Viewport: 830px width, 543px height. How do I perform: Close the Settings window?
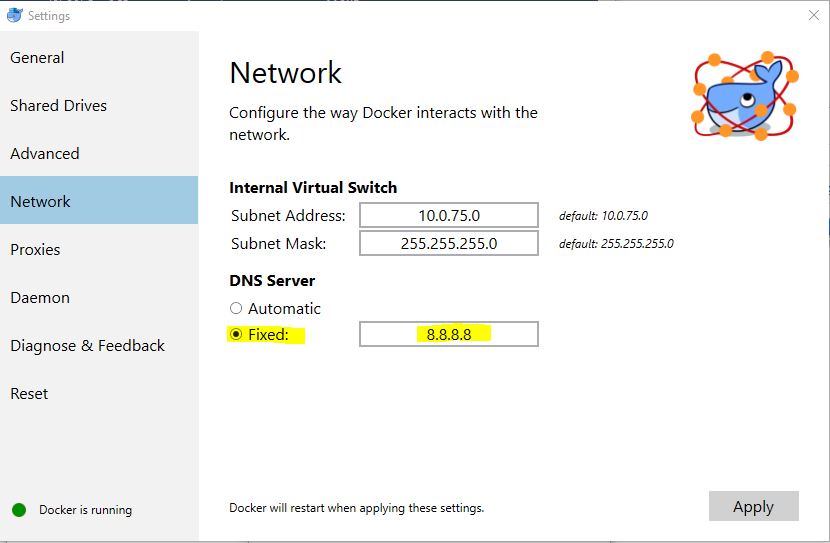tap(814, 15)
